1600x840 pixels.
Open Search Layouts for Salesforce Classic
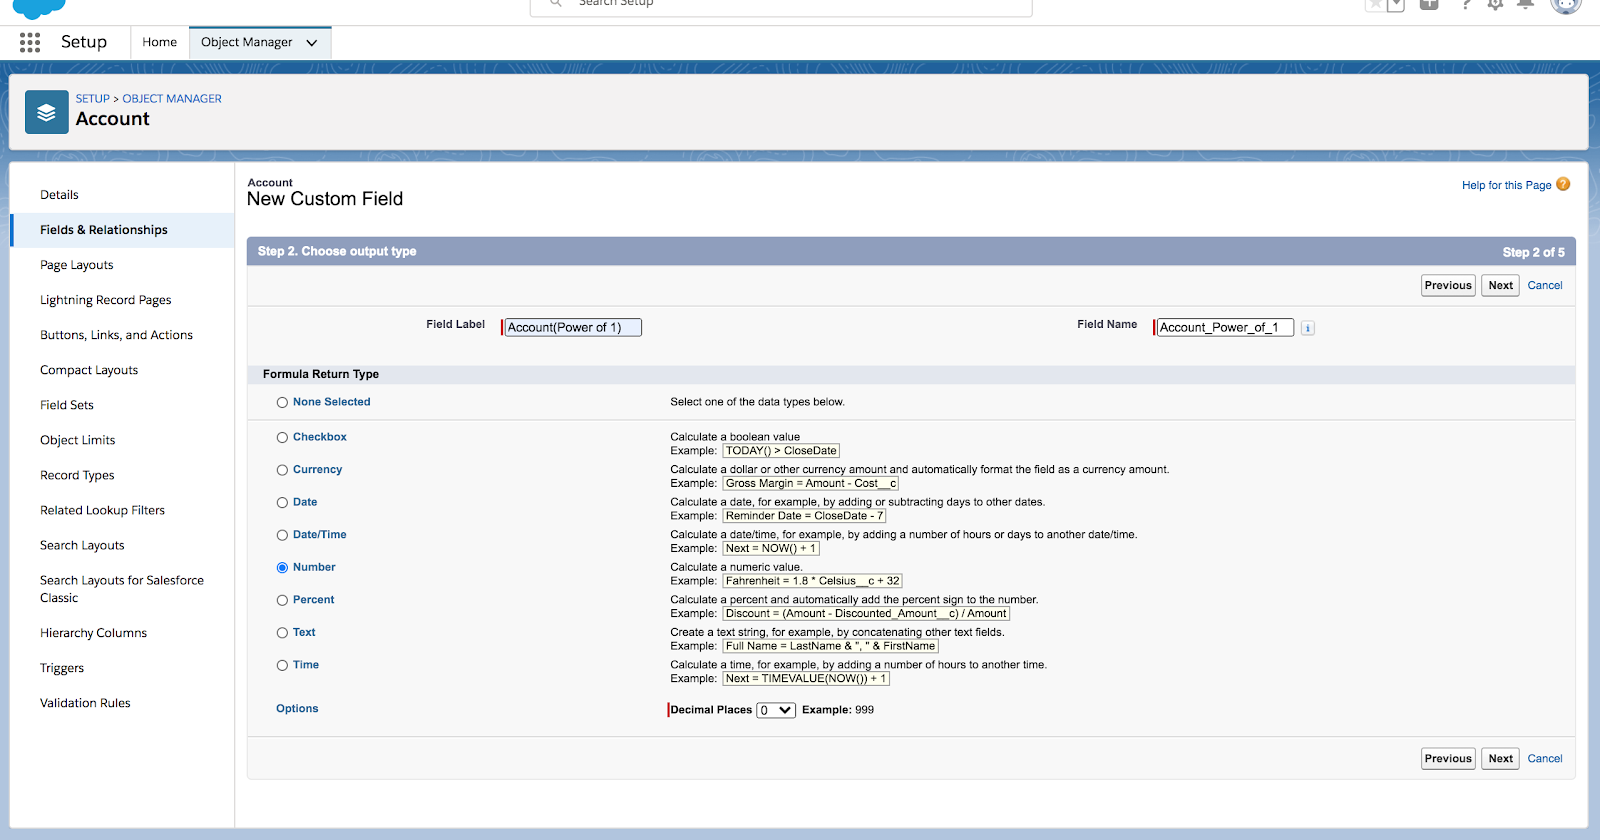(x=122, y=589)
